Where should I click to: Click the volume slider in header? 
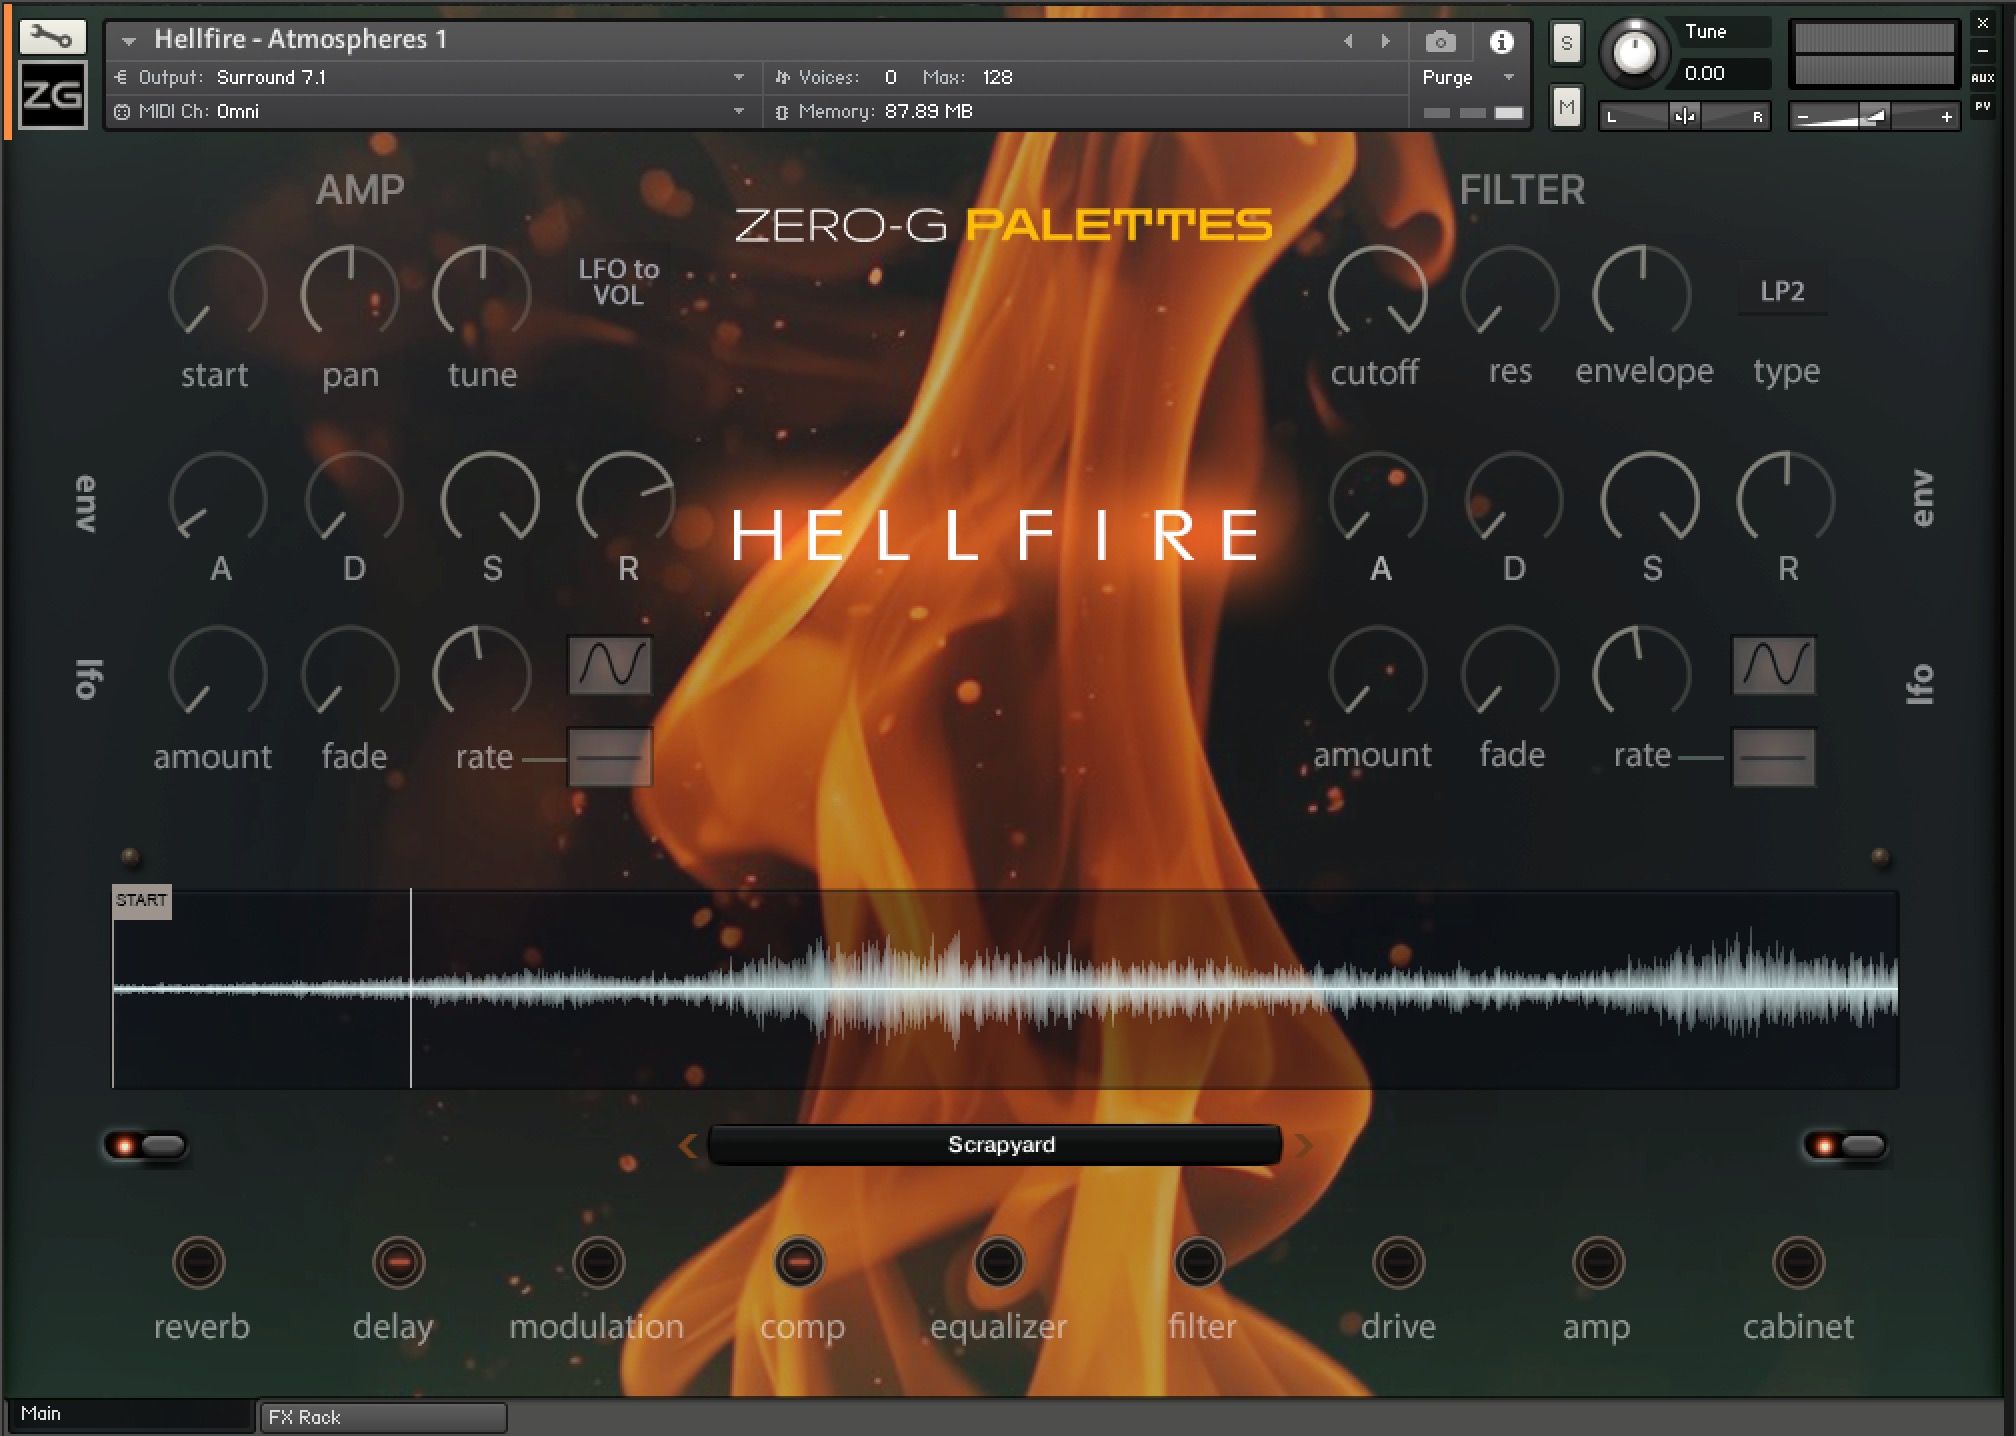click(1874, 117)
